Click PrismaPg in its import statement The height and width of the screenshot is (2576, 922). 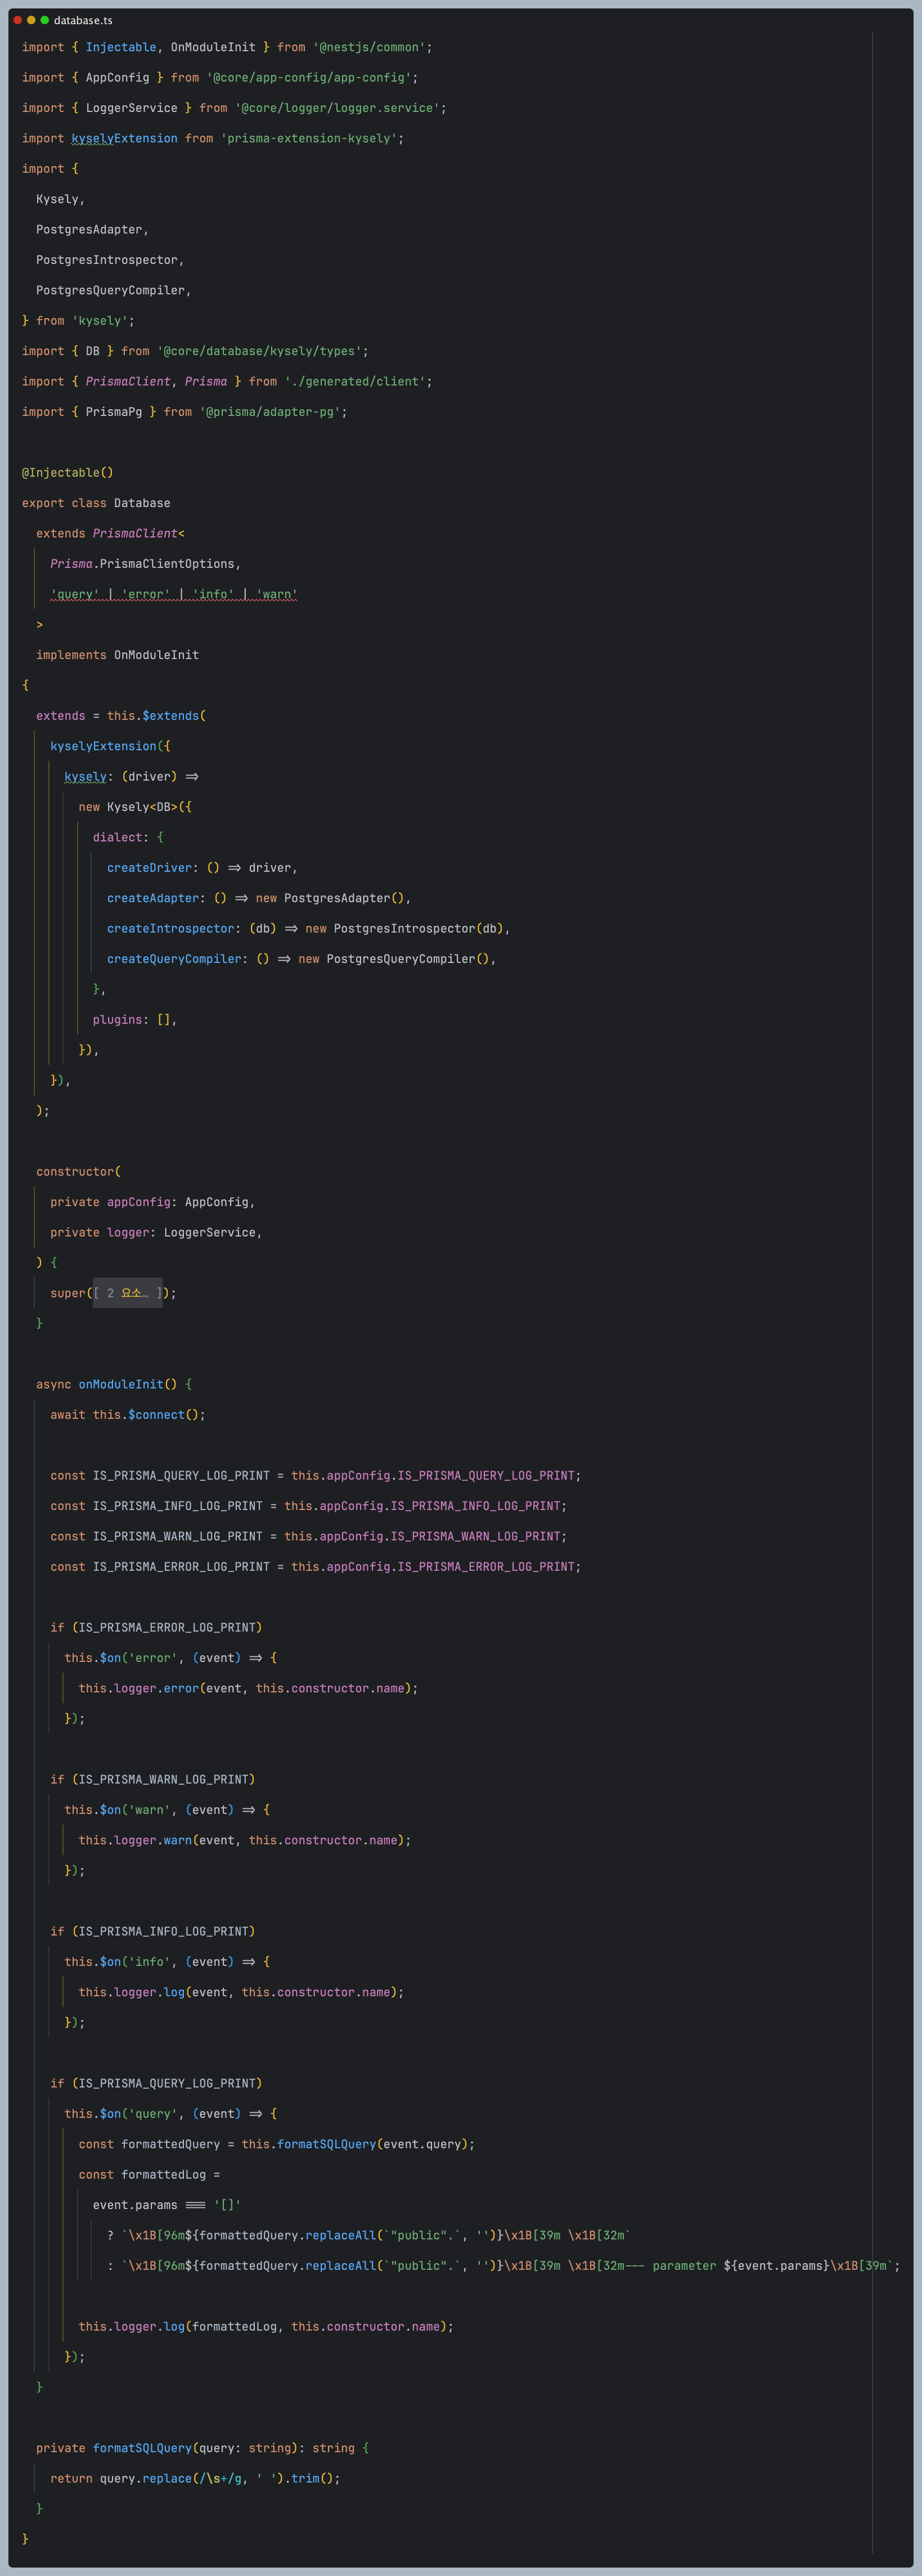(114, 412)
